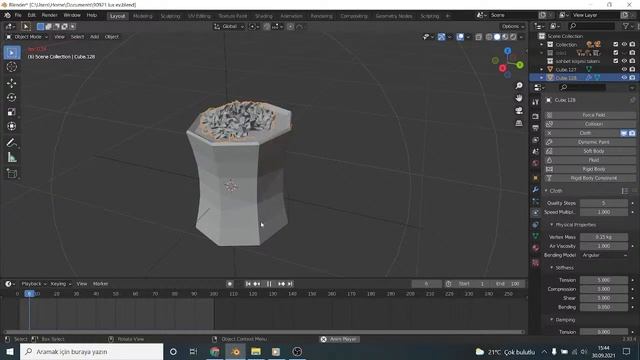
Task: Open the Material properties tab
Action: tap(536, 248)
